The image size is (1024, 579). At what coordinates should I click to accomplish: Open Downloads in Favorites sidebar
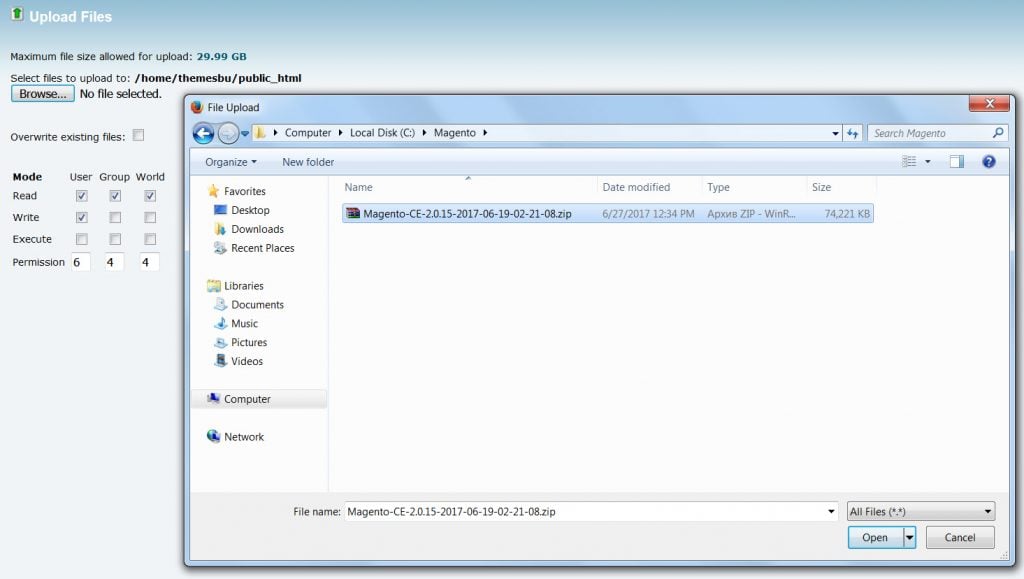(x=257, y=229)
